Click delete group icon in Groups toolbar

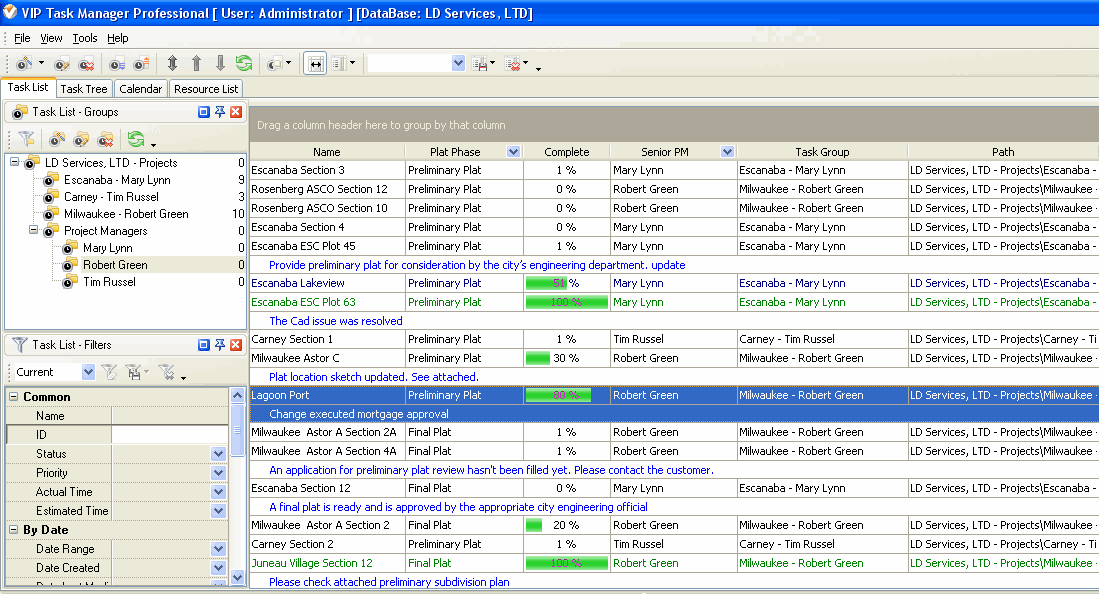pos(105,140)
